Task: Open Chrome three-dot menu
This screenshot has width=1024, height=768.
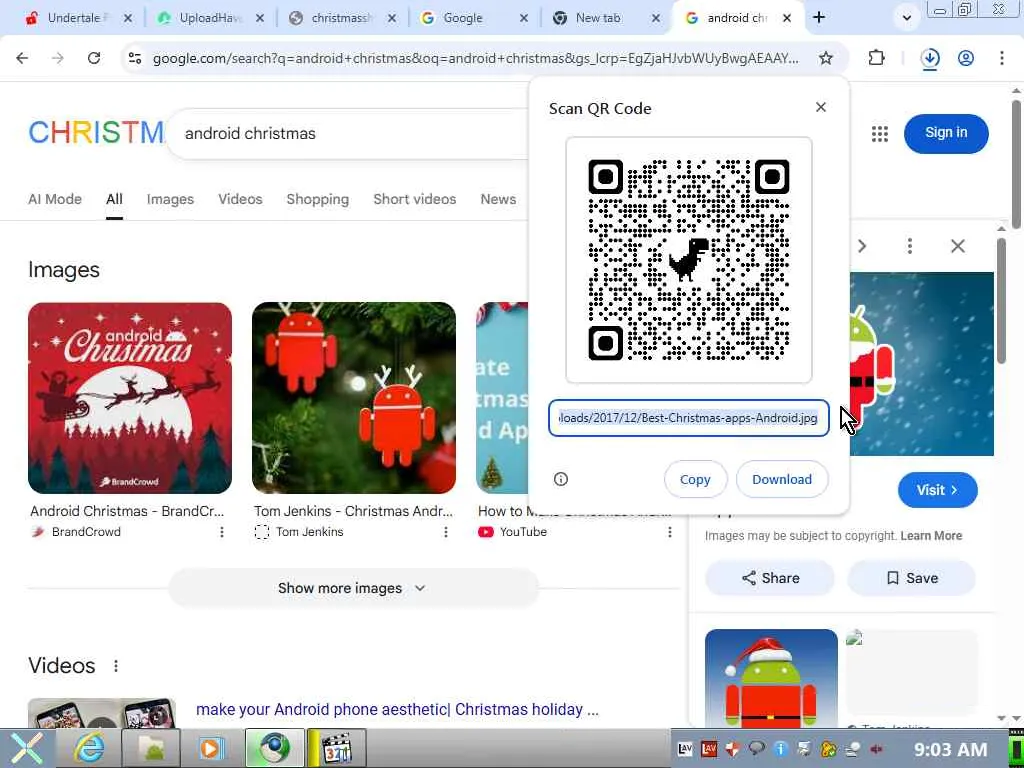Action: click(1002, 58)
